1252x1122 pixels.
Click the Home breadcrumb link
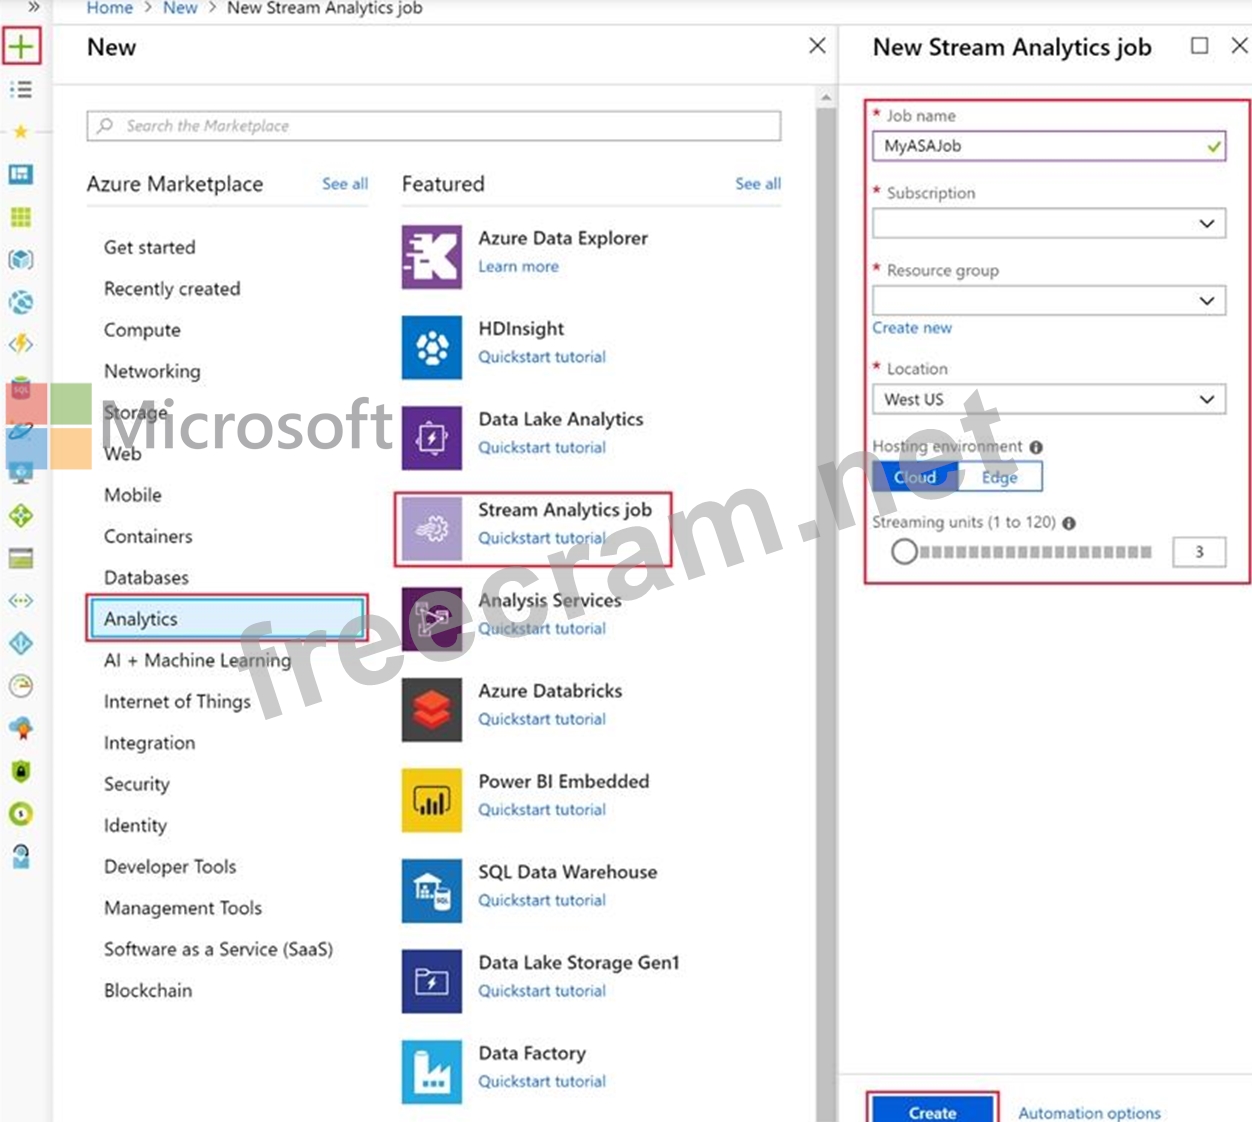pos(110,8)
